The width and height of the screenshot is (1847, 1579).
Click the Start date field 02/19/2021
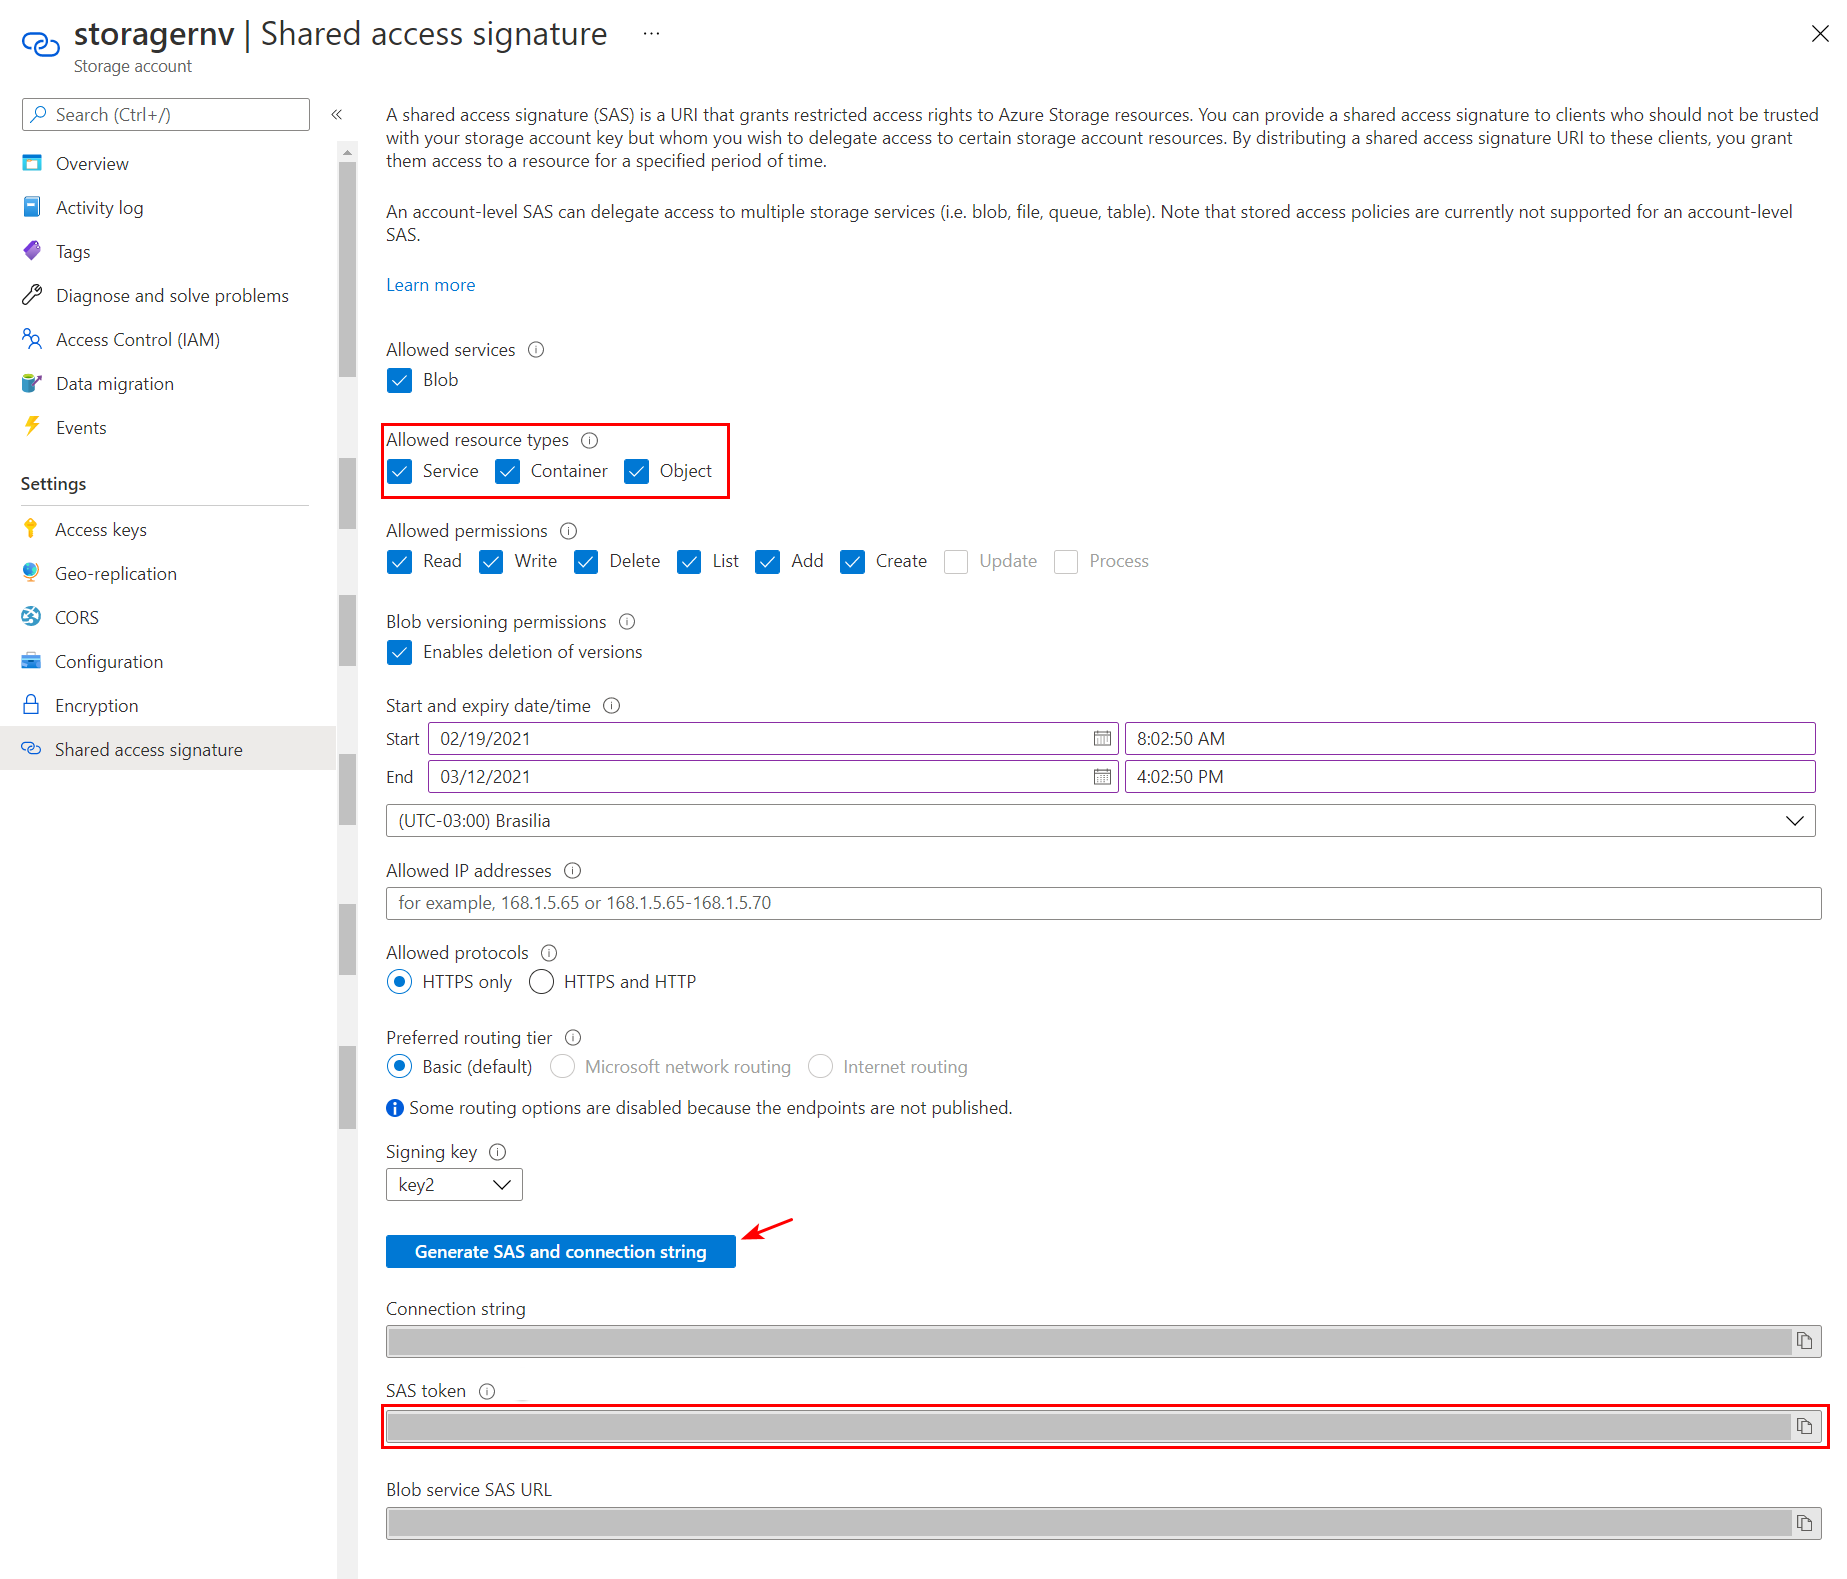click(x=772, y=739)
